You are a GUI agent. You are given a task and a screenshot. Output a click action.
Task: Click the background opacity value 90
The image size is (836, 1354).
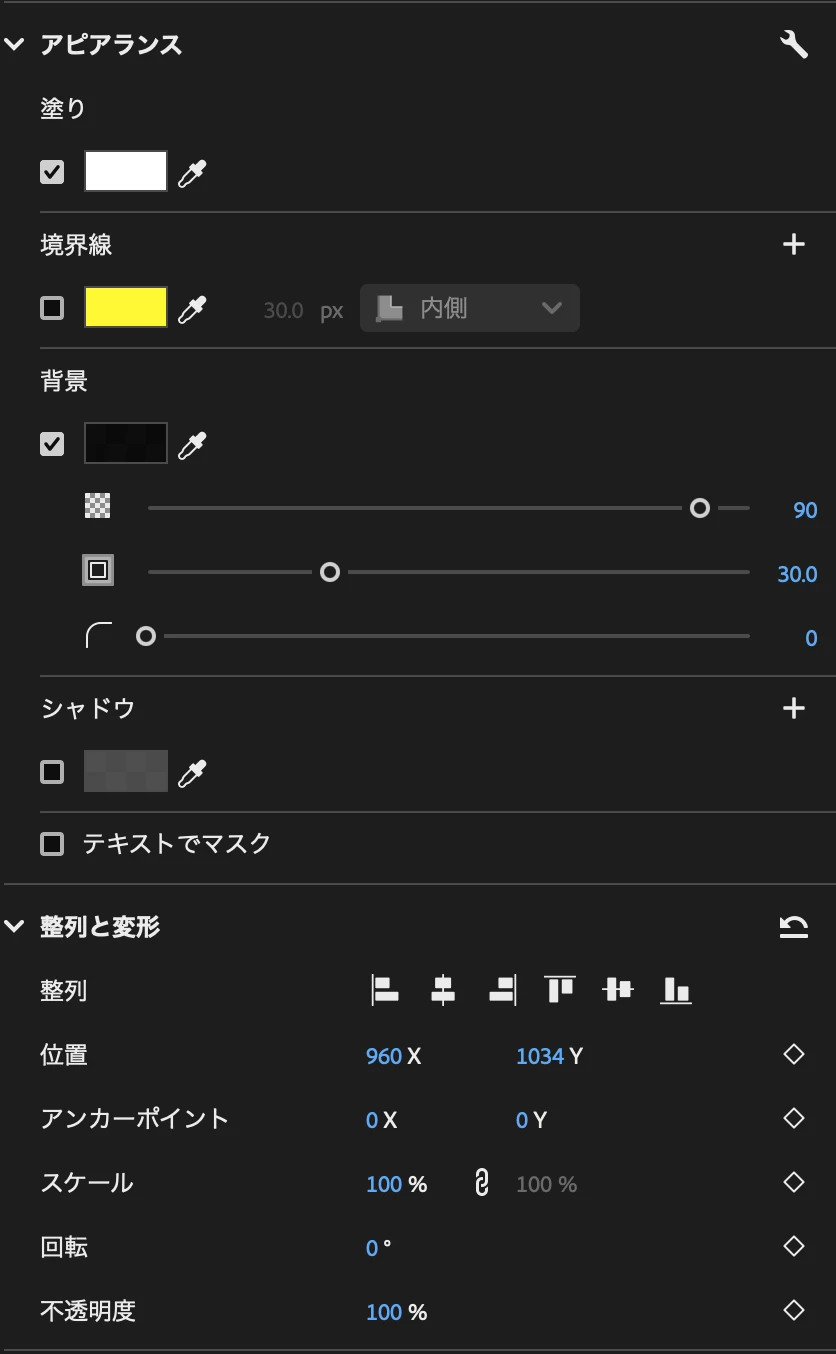click(805, 510)
